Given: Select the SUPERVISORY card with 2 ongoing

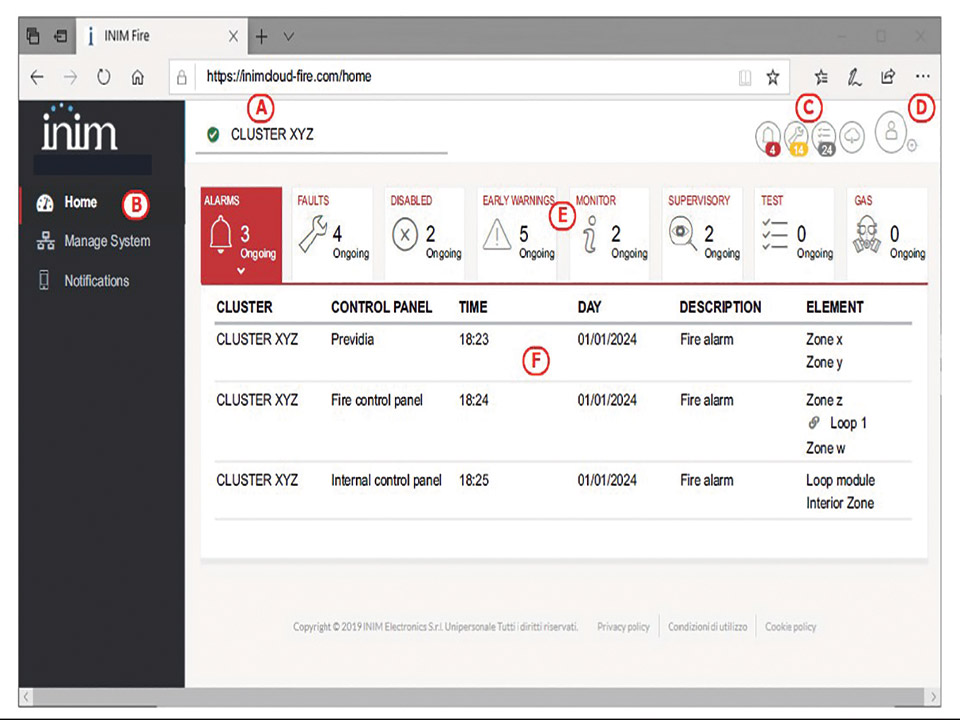Looking at the screenshot, I should tap(702, 234).
